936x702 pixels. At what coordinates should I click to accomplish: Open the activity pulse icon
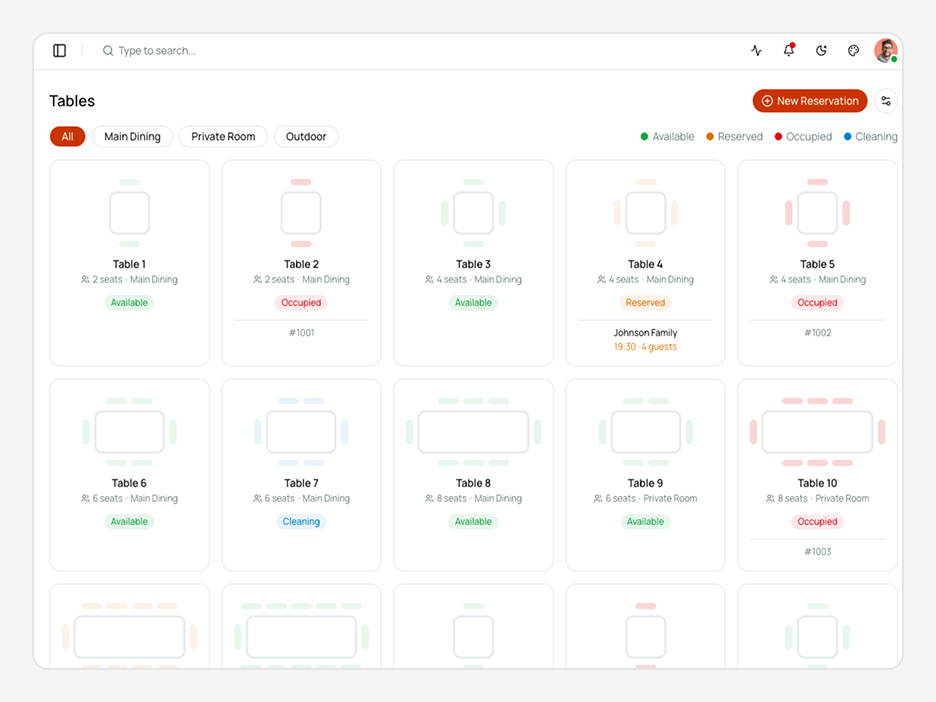[x=756, y=51]
